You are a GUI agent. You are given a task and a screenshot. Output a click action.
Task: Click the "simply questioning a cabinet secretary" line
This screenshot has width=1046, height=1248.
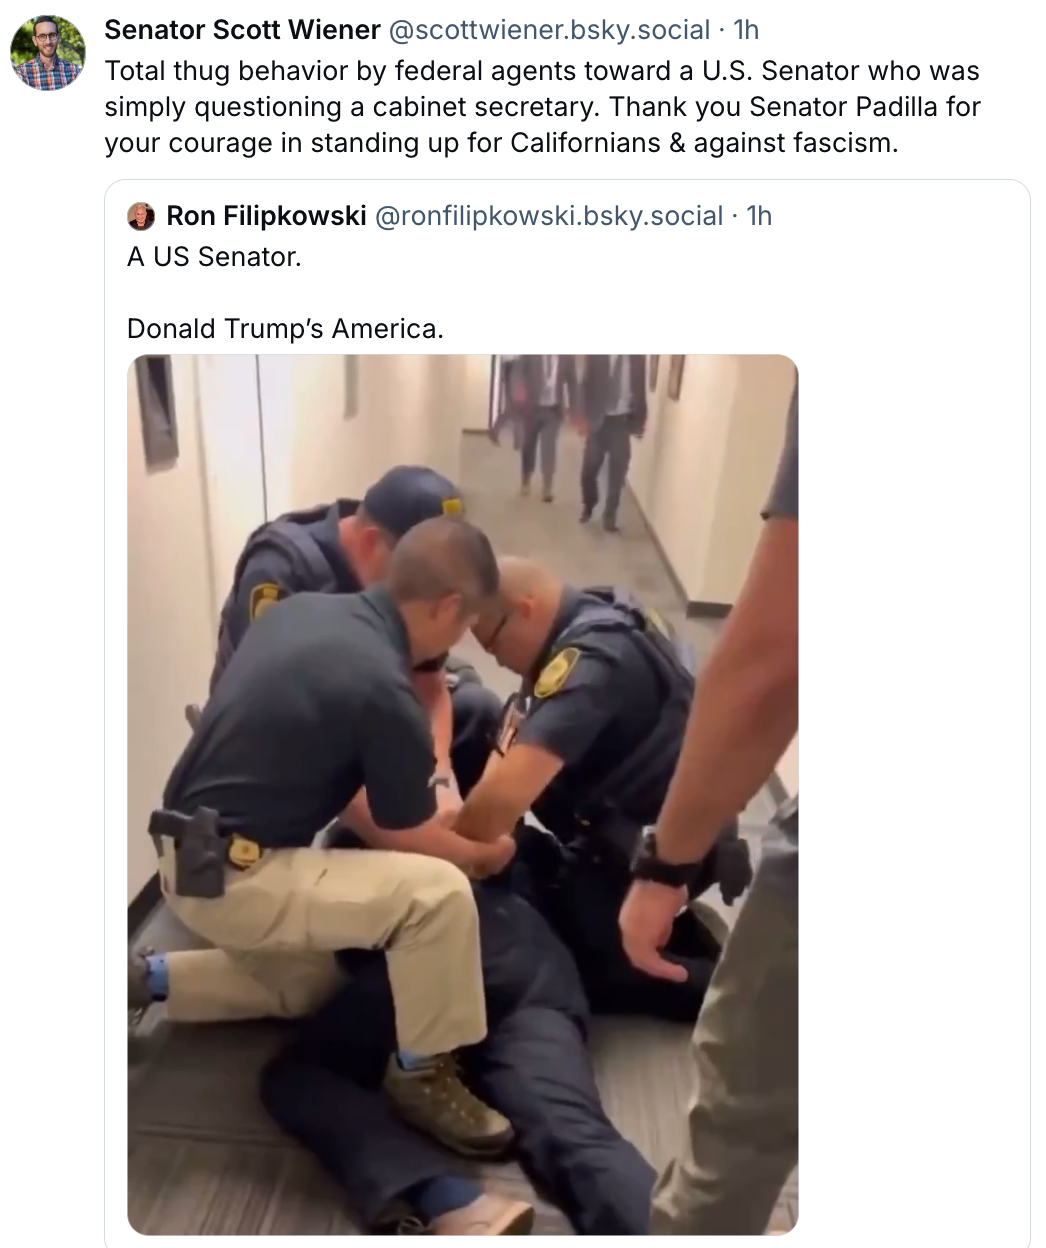click(543, 107)
